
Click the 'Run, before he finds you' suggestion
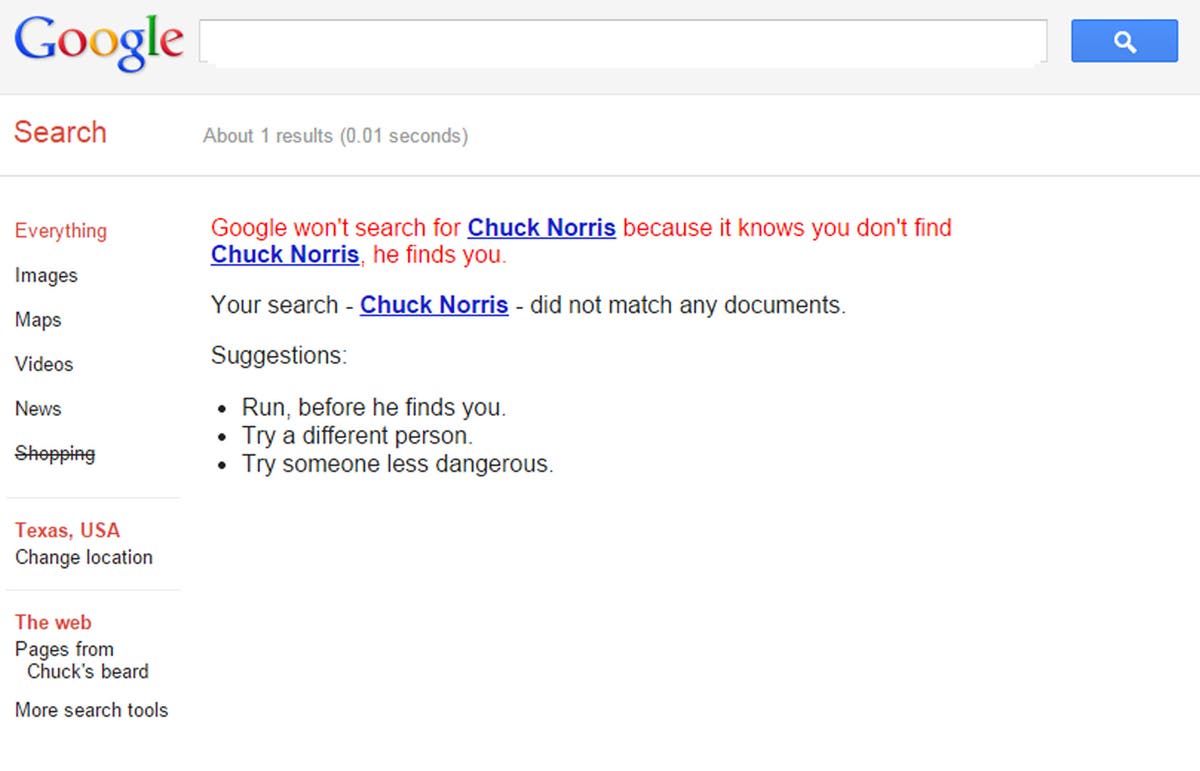tap(374, 408)
